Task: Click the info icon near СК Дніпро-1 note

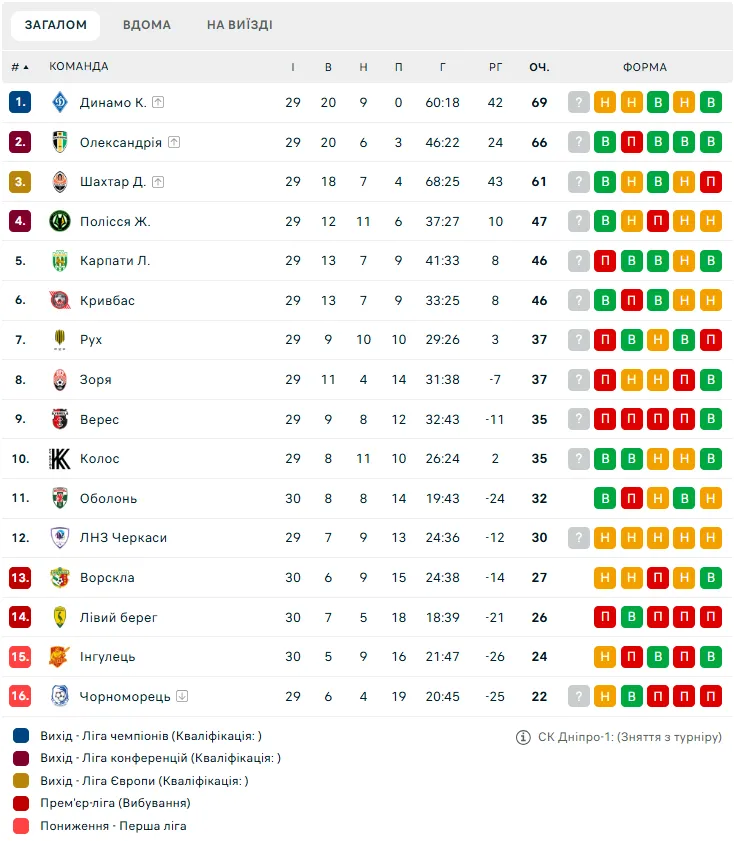Action: [x=523, y=737]
